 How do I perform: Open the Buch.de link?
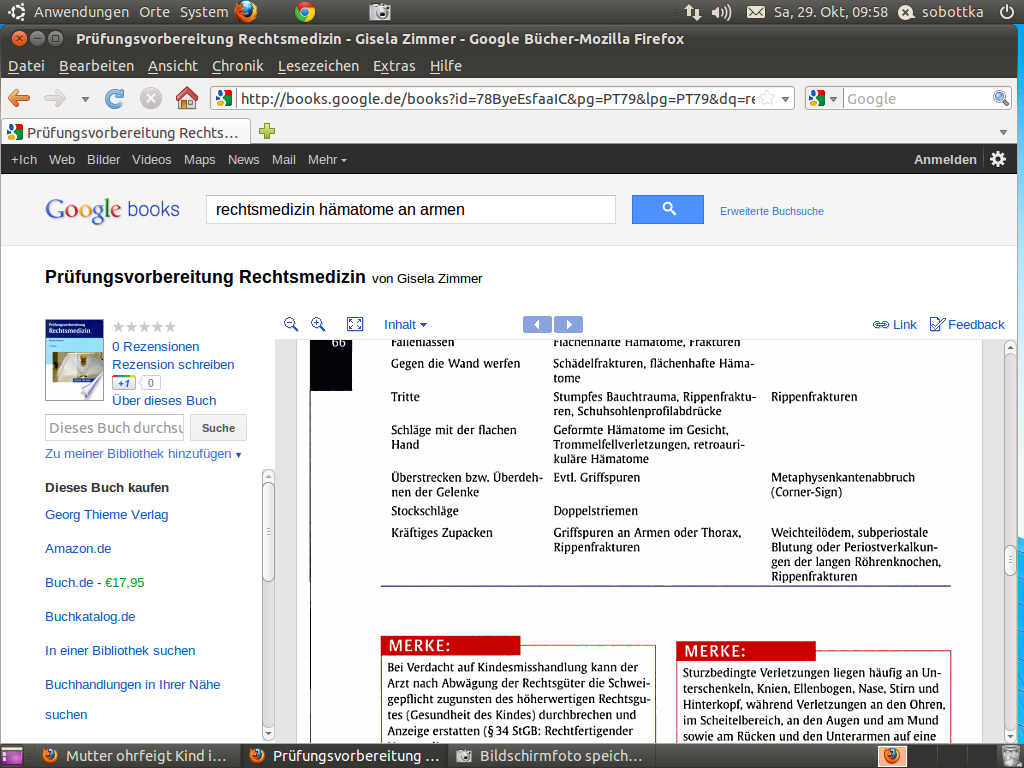point(69,583)
